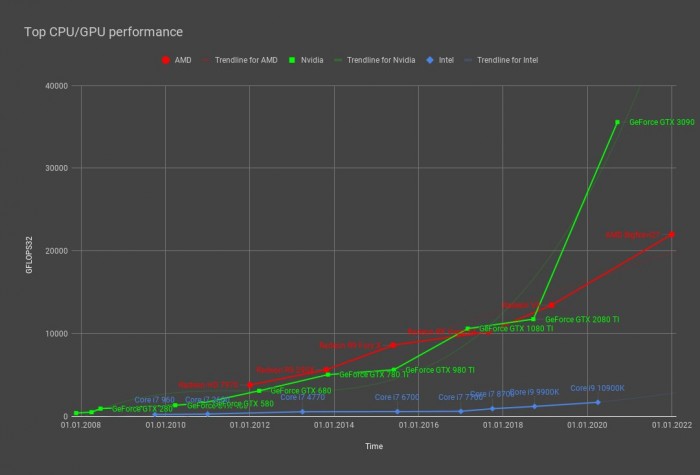
Task: Click the y-axis value 30000
Action: [57, 168]
